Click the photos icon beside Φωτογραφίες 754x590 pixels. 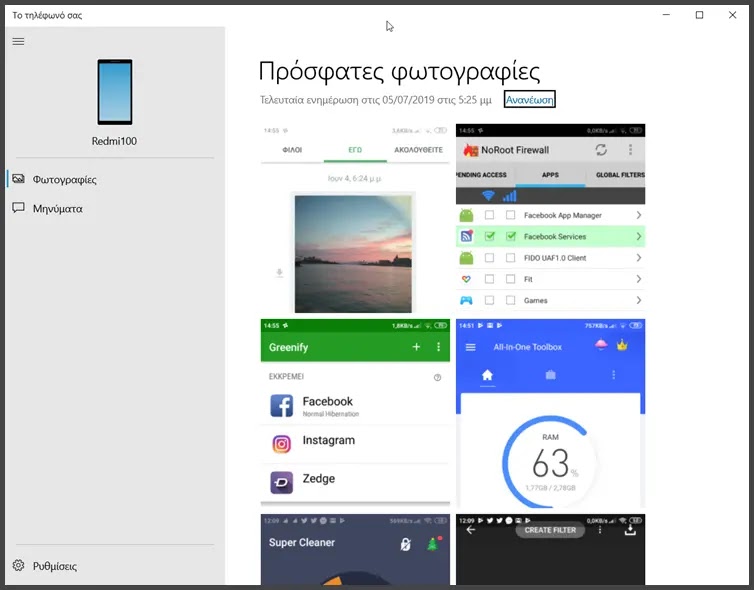[x=18, y=179]
